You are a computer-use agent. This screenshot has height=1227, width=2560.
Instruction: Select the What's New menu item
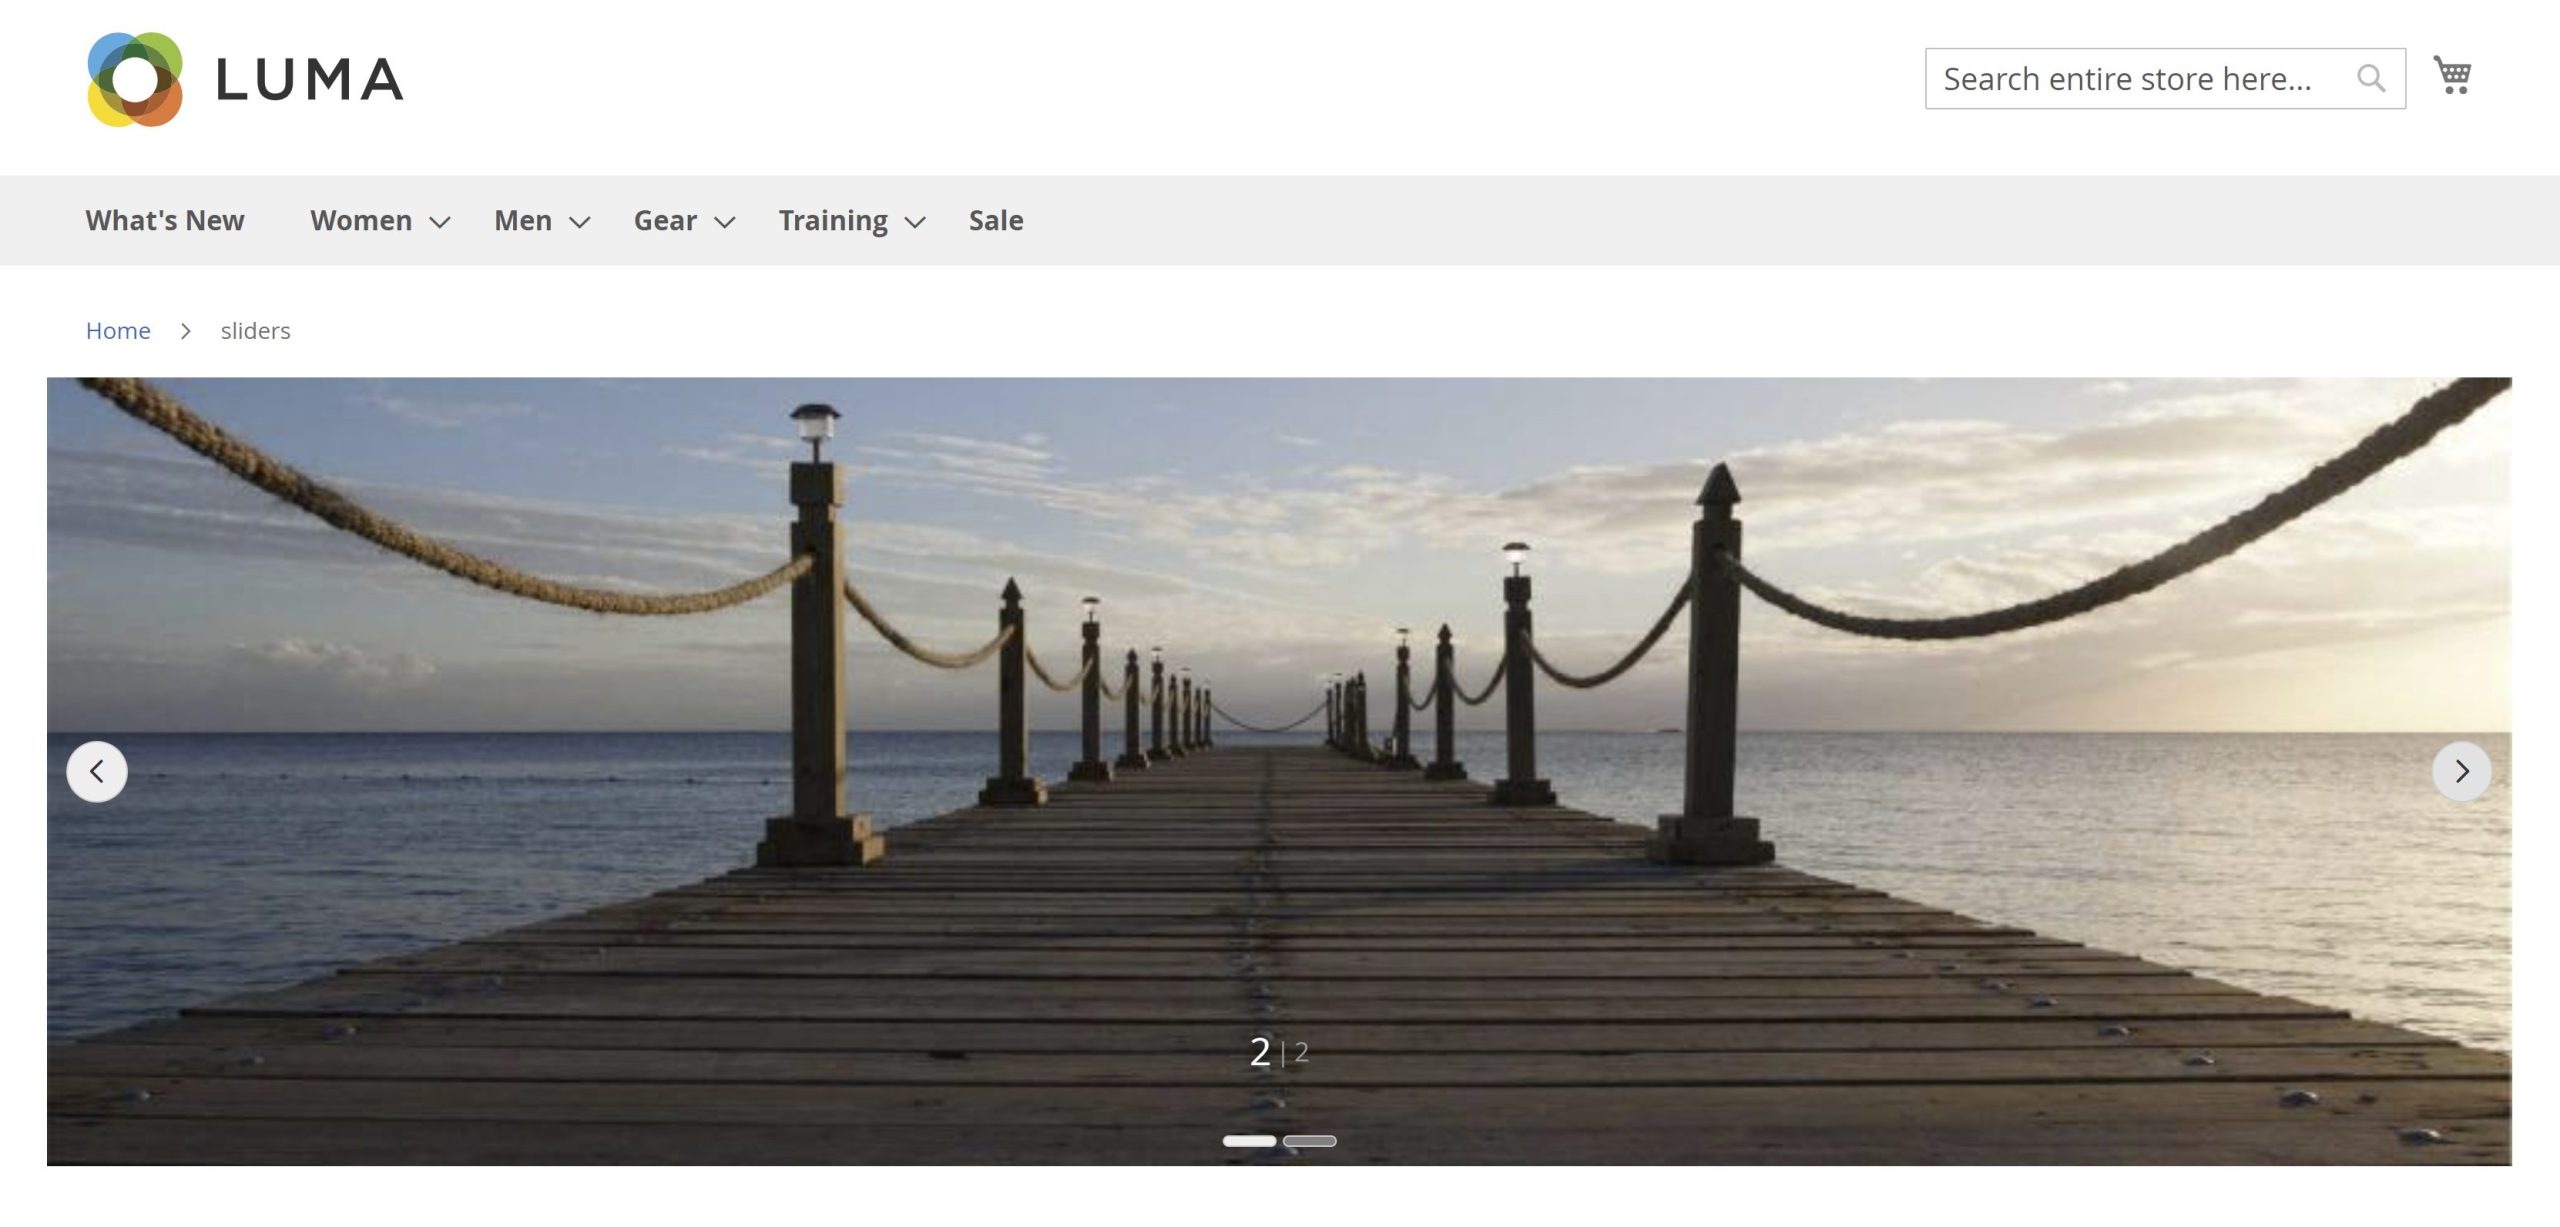pyautogui.click(x=165, y=220)
